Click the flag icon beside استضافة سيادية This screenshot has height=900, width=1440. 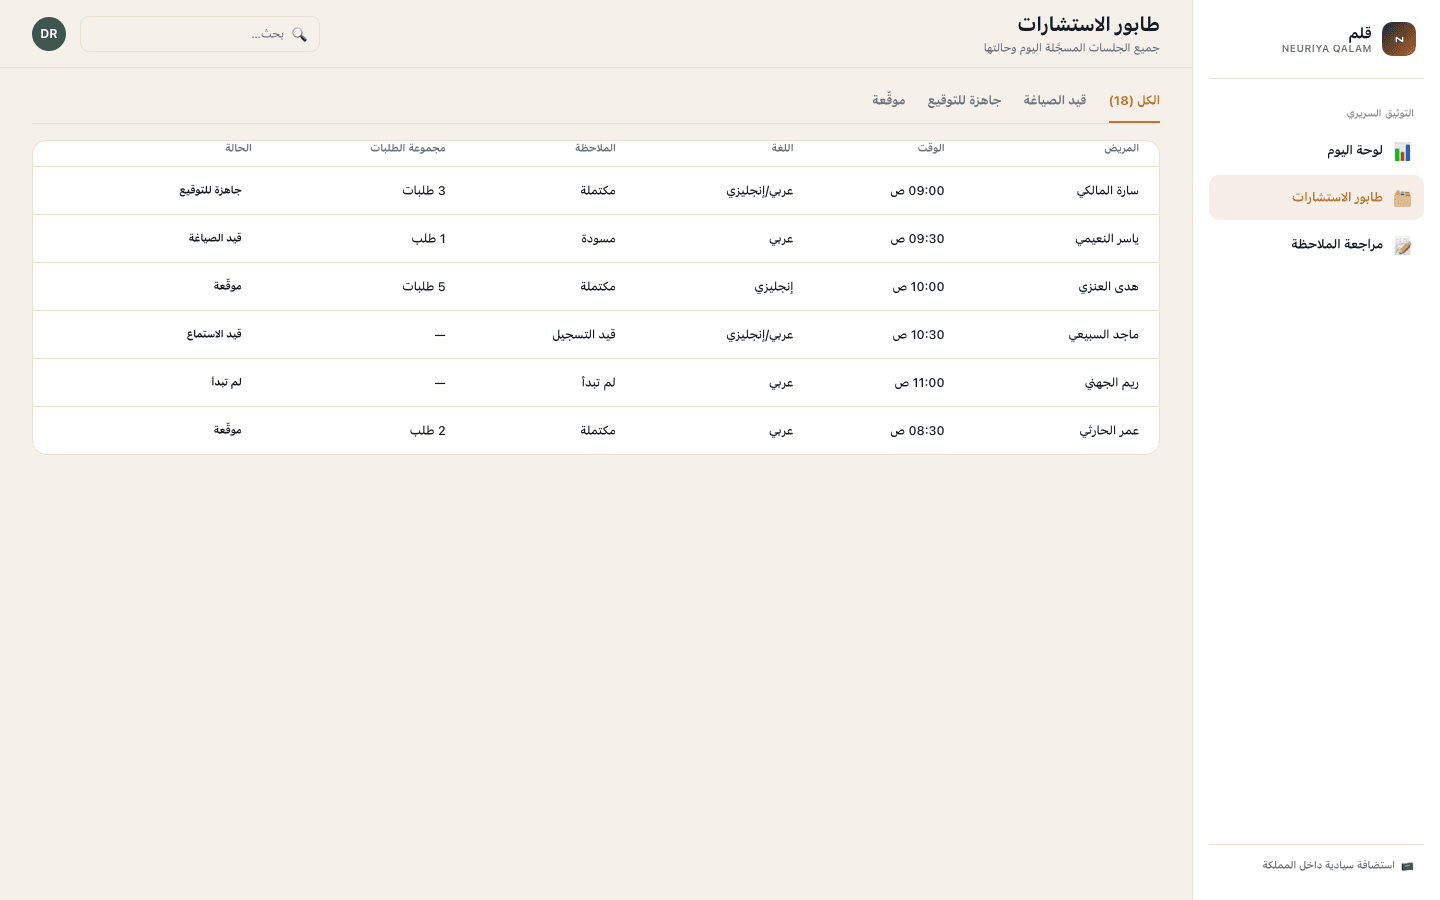click(1407, 866)
